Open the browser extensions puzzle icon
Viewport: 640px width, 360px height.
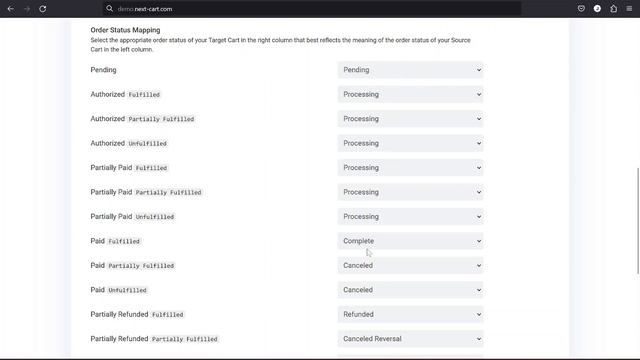(x=613, y=9)
